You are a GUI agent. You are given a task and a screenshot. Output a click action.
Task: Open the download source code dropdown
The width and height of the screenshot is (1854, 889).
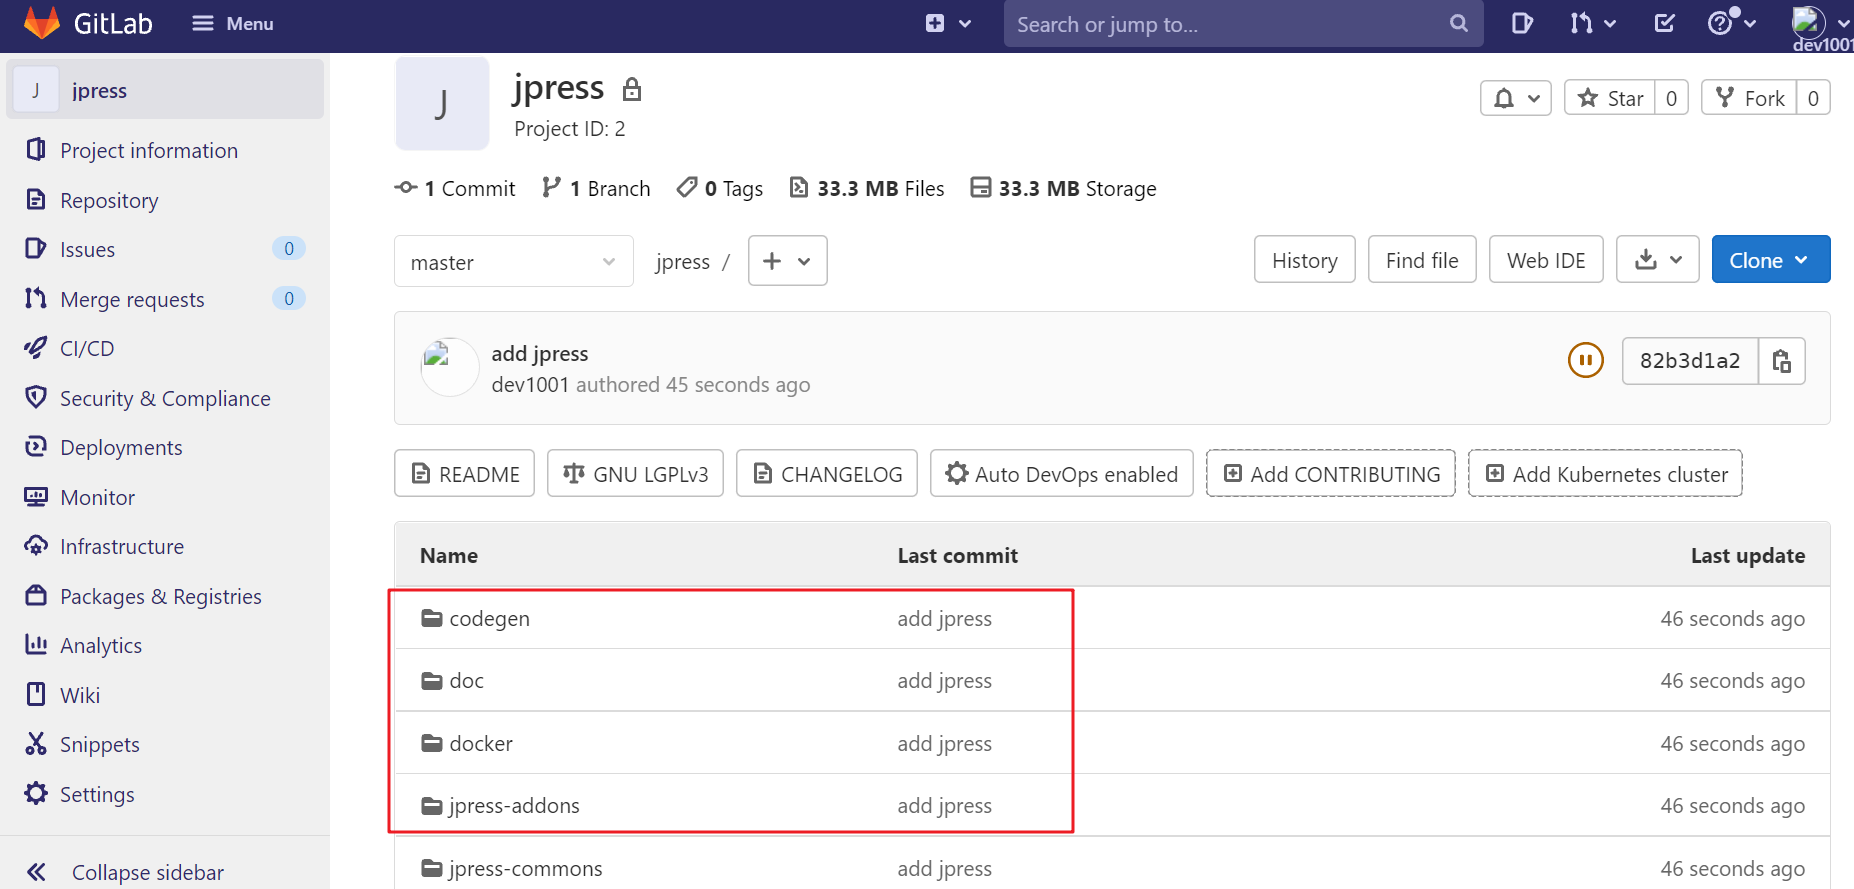1658,260
